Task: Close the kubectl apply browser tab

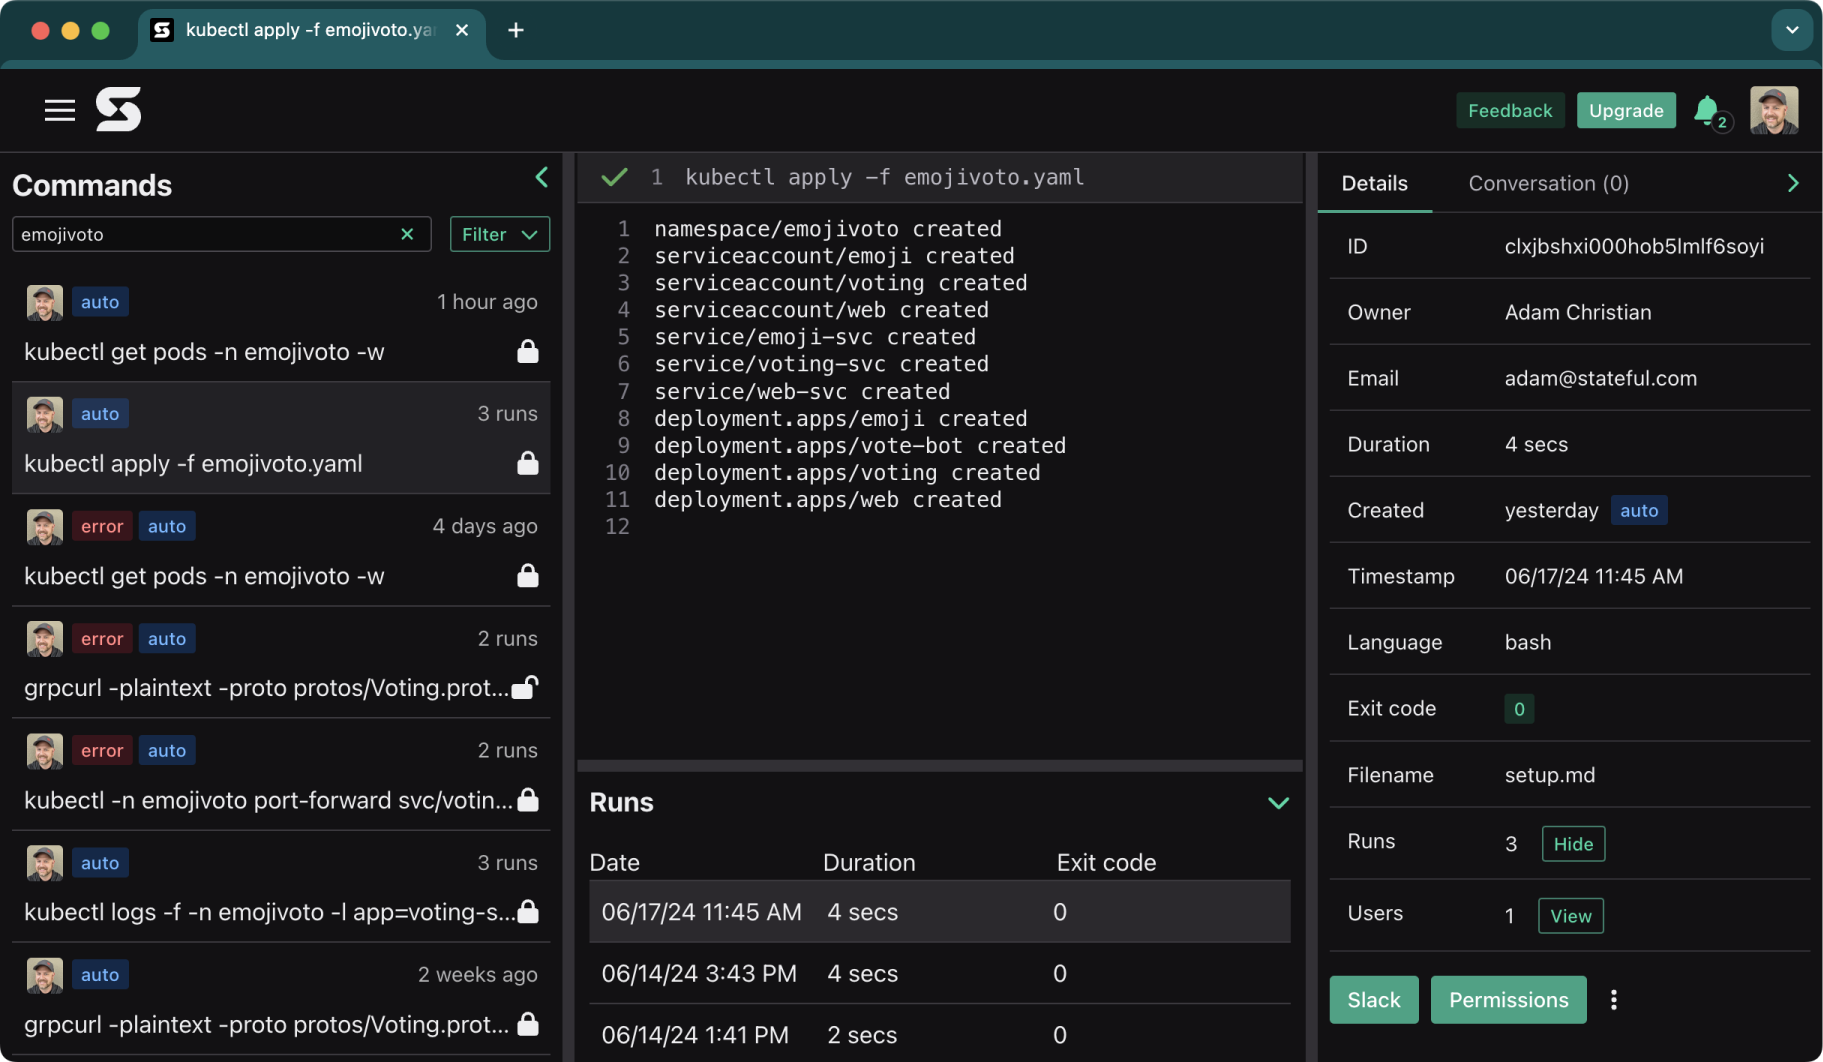Action: pyautogui.click(x=462, y=30)
